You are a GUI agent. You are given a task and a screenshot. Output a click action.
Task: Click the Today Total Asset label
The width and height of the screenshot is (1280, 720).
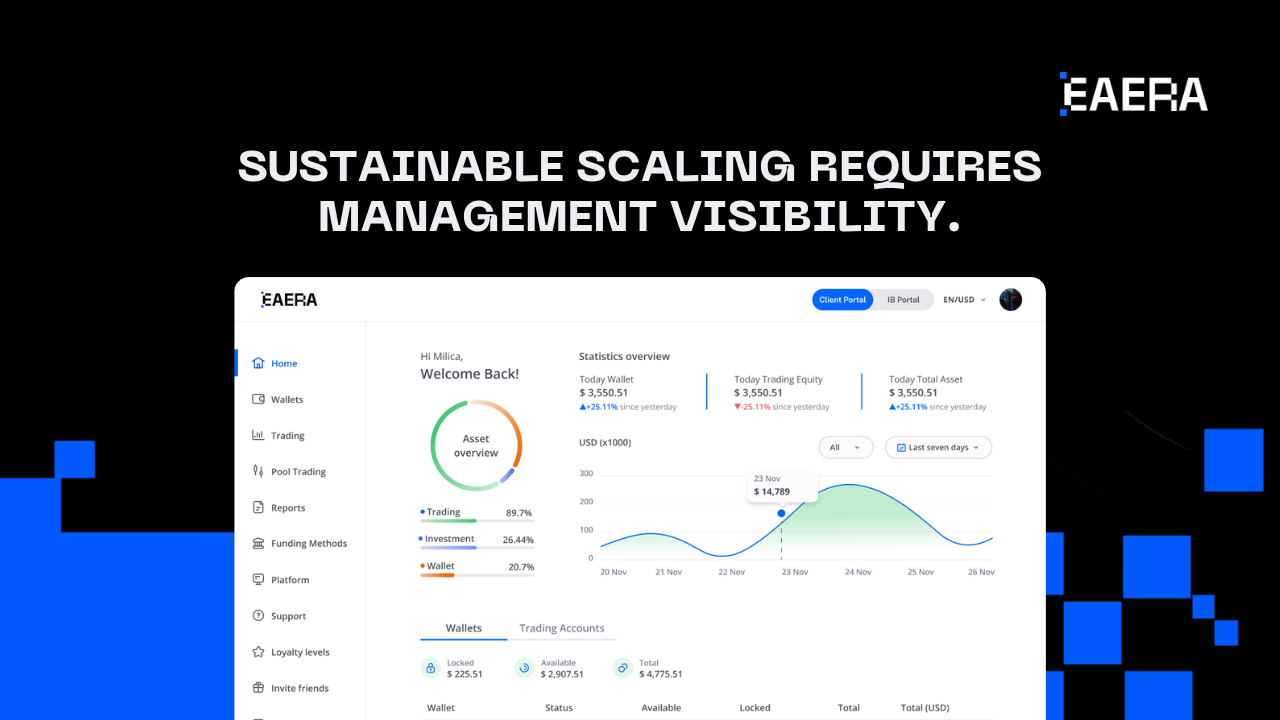point(926,379)
